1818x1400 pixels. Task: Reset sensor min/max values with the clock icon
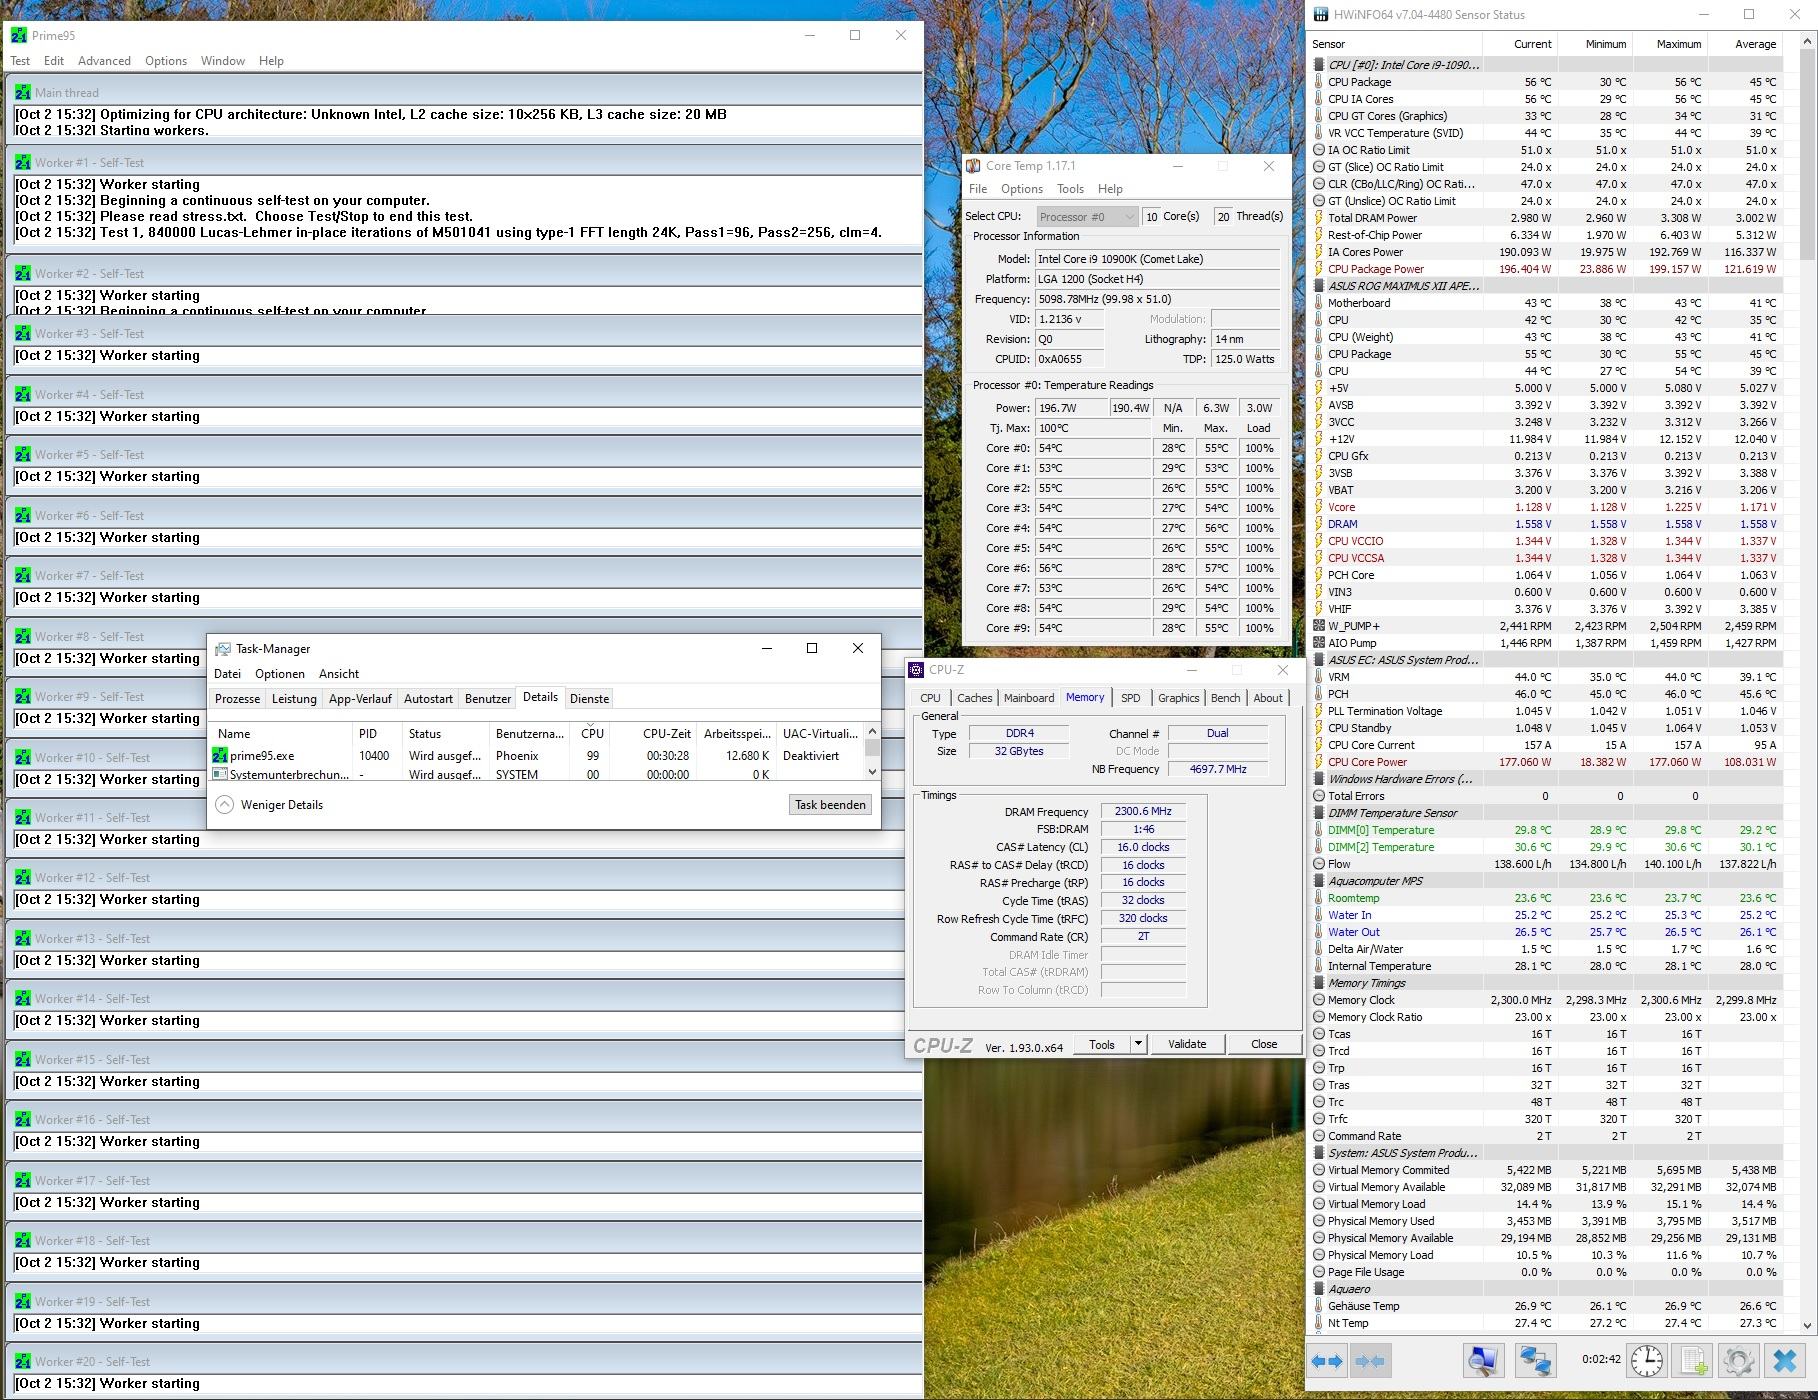(1646, 1361)
